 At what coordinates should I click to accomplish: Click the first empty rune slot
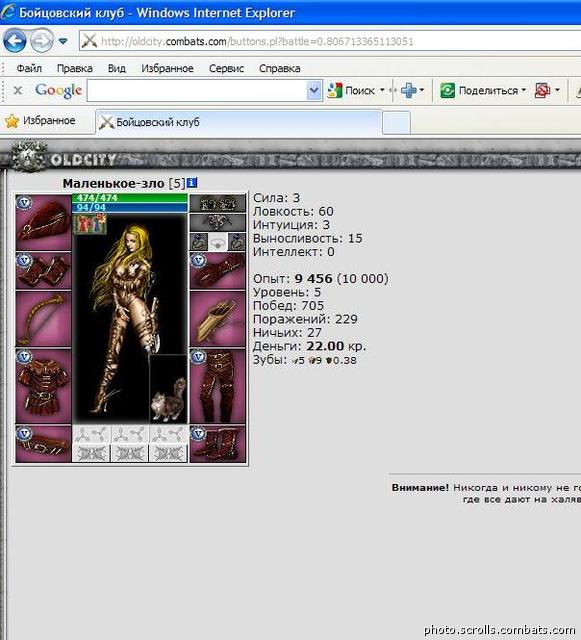click(x=91, y=434)
